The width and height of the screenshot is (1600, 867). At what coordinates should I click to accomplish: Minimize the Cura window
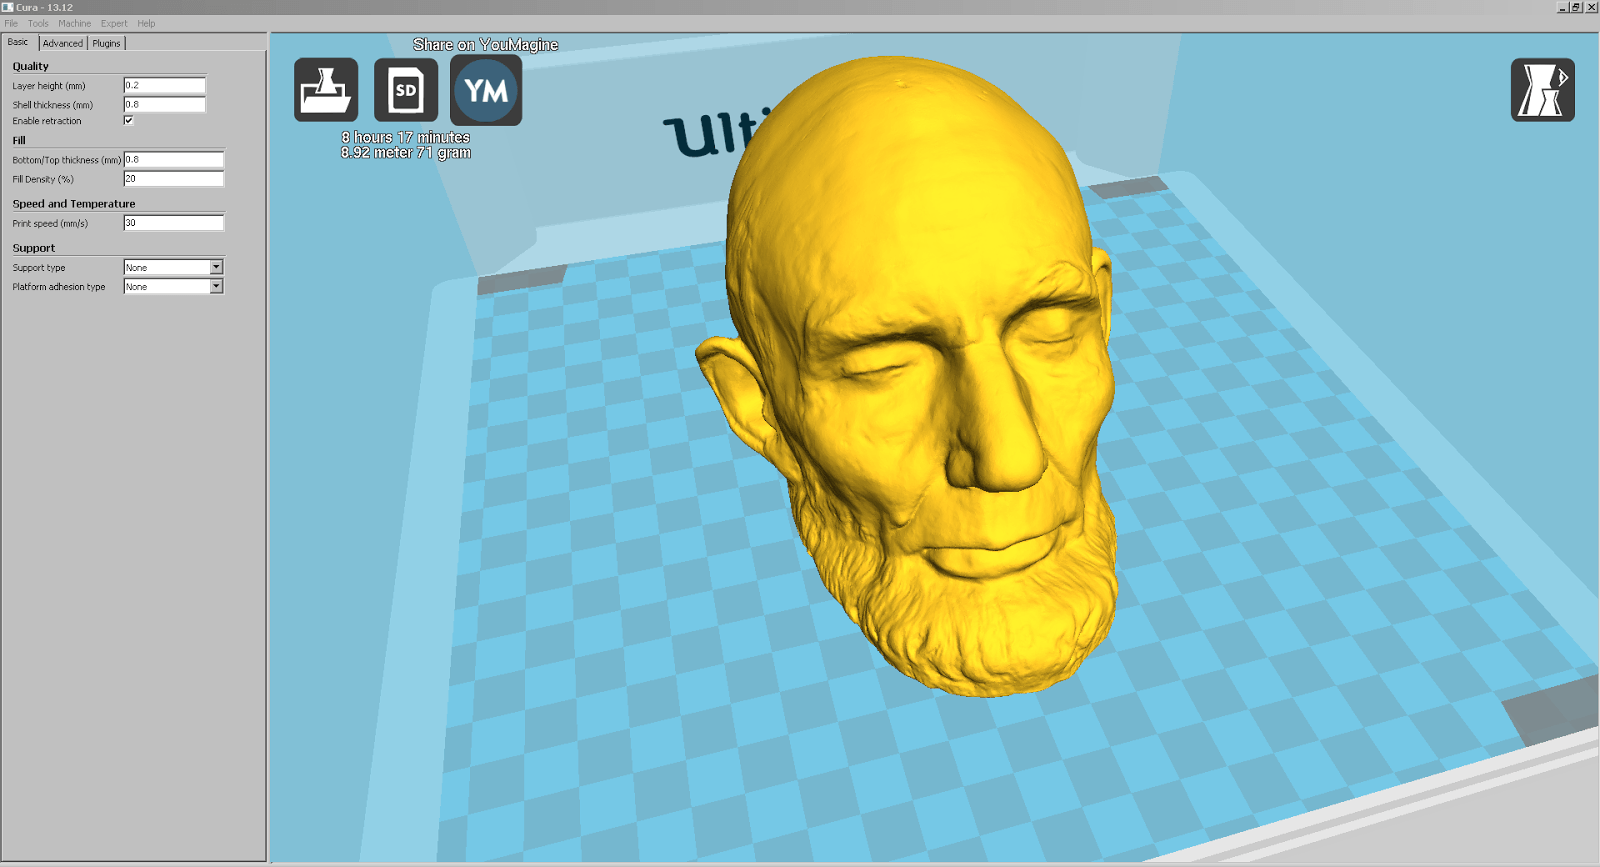click(1562, 7)
